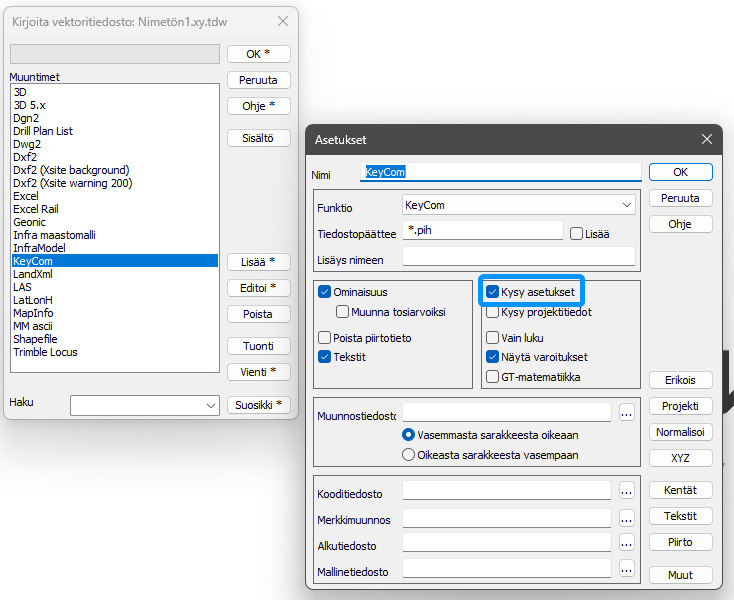Click the Normalisoi button
734x600 pixels.
pos(680,433)
